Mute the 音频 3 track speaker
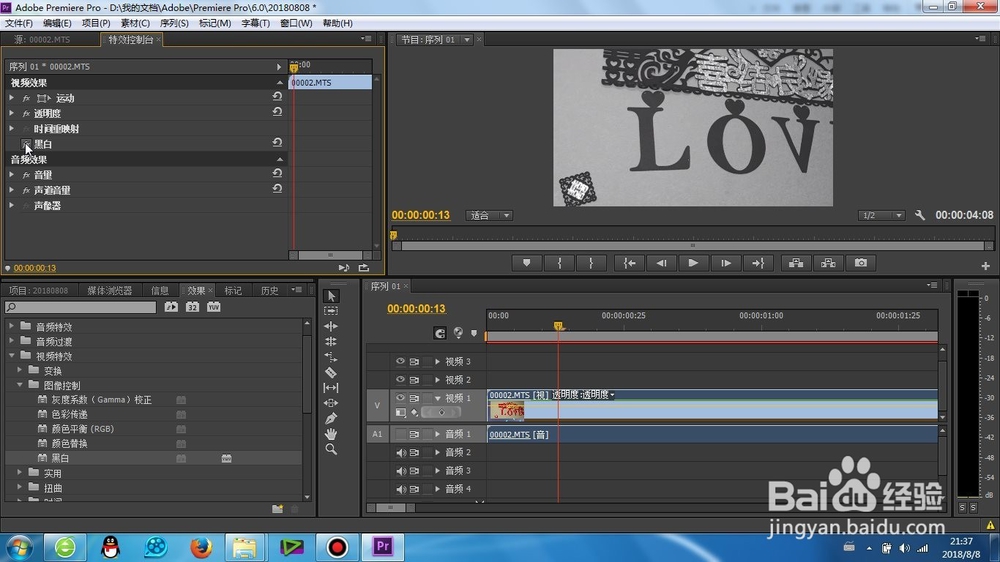 pyautogui.click(x=401, y=471)
